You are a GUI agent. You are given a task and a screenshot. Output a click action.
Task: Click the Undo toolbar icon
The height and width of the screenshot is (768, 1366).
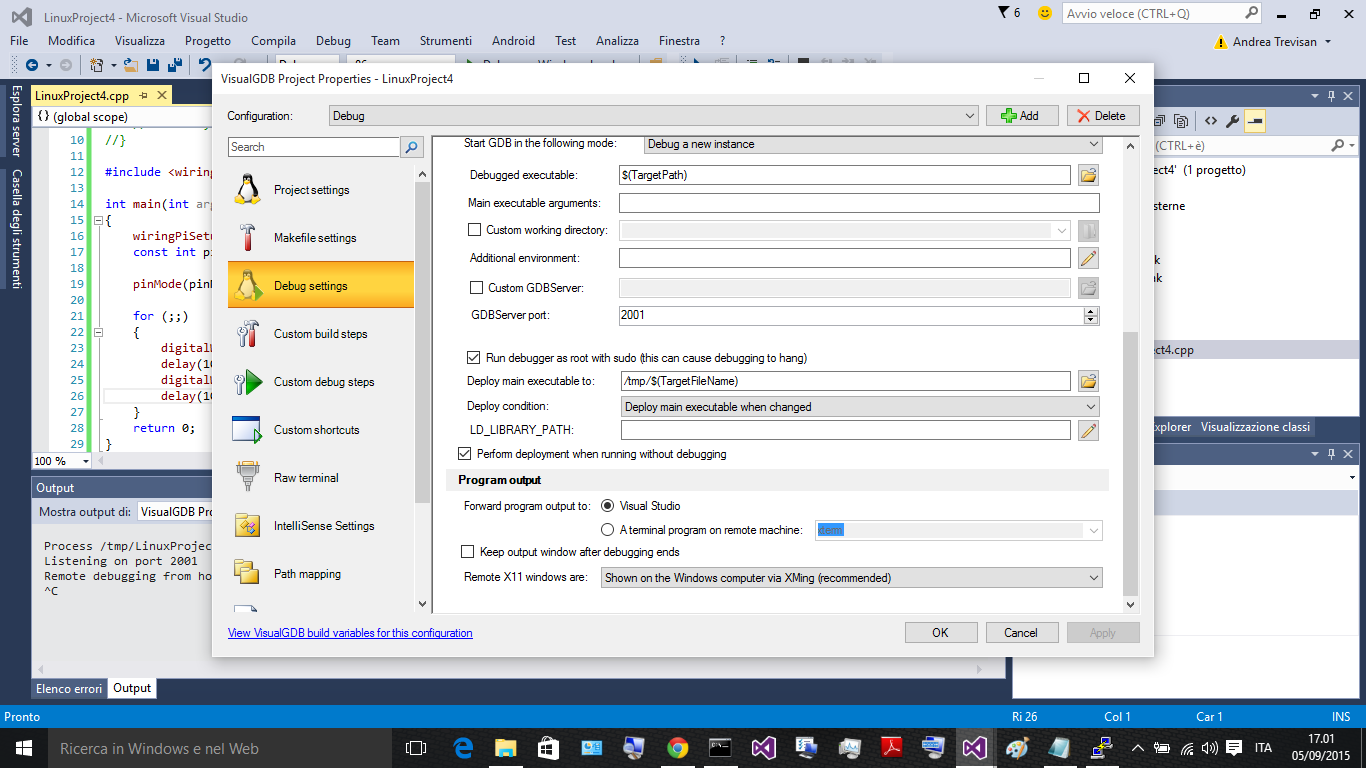pyautogui.click(x=204, y=65)
